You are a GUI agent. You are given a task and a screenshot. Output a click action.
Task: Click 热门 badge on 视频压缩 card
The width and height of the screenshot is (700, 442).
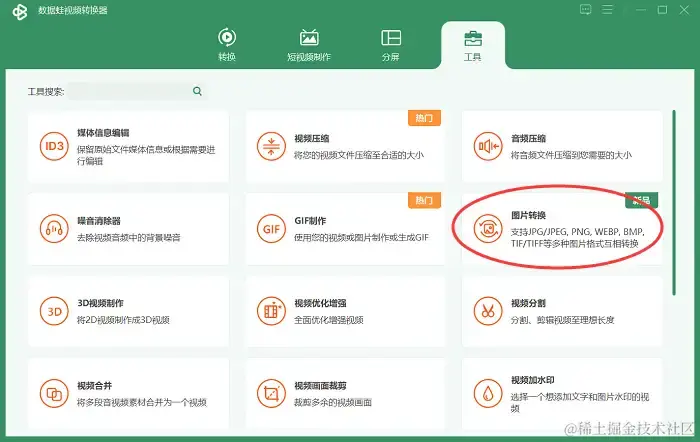tap(424, 118)
